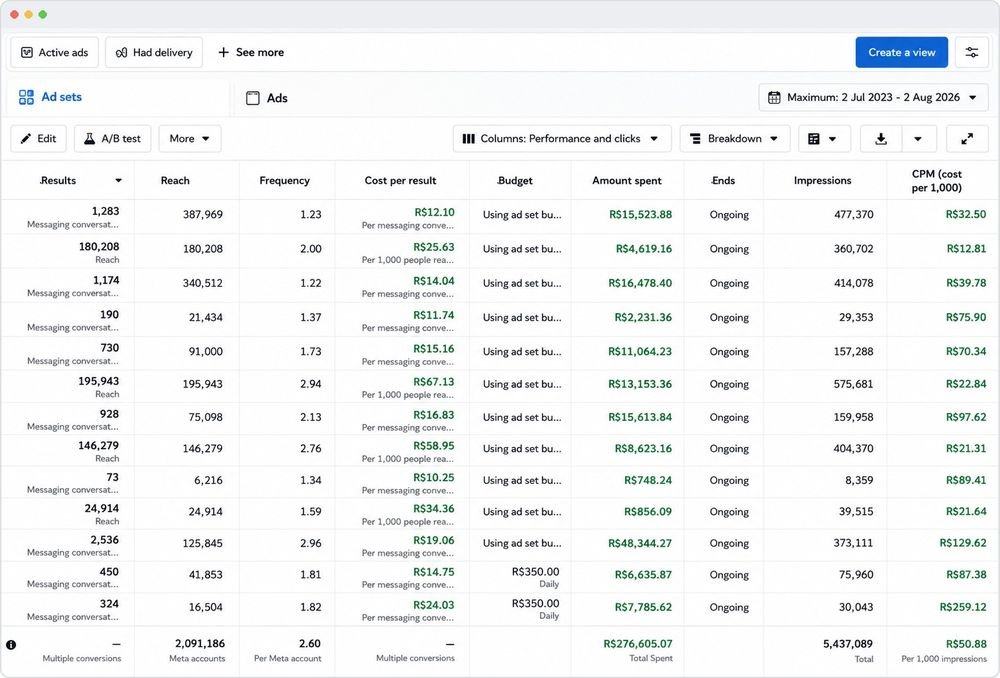This screenshot has width=1000, height=678.
Task: Click the 1,283 results cell
Action: pos(105,211)
